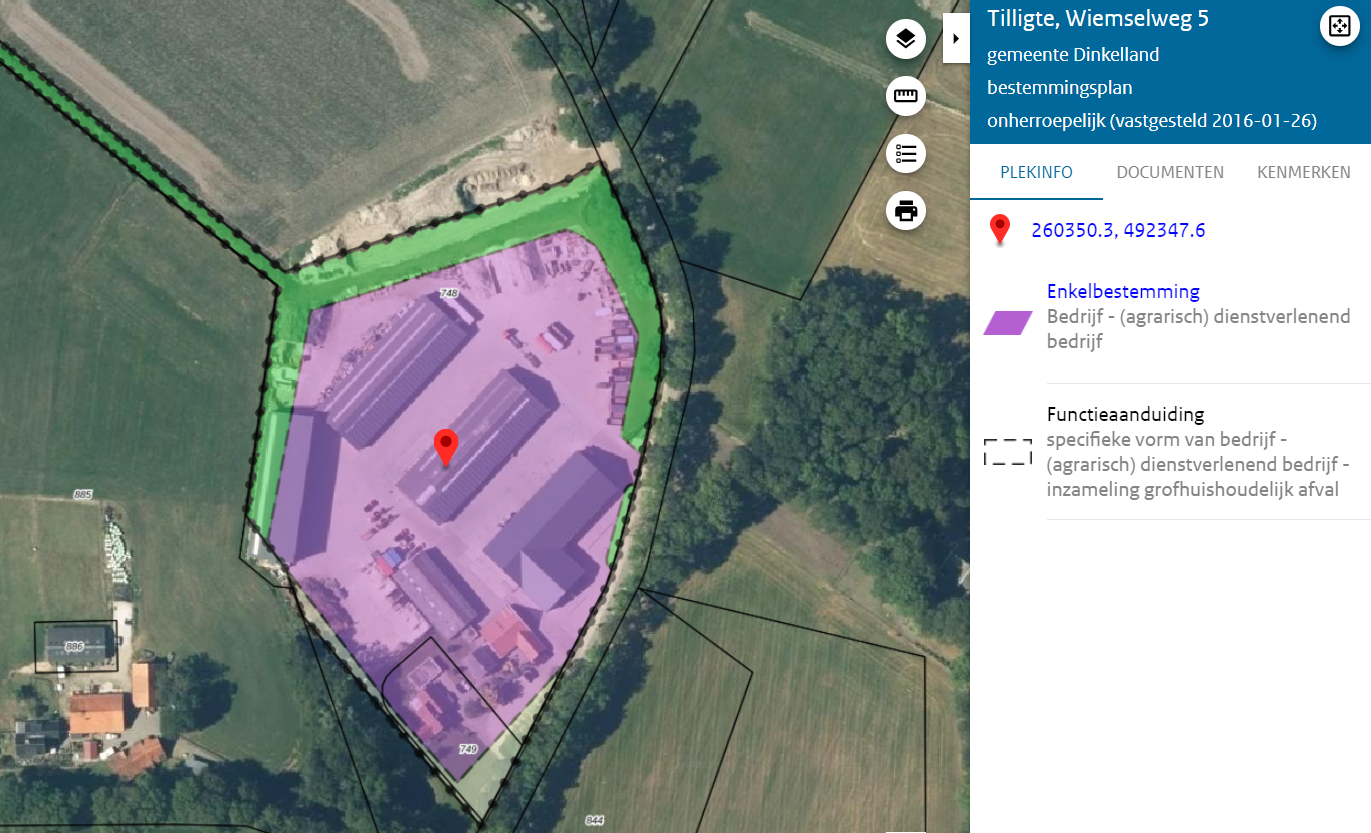Viewport: 1371px width, 833px height.
Task: Click the Tilligte, Wiemselweg 5 title
Action: 1097,19
